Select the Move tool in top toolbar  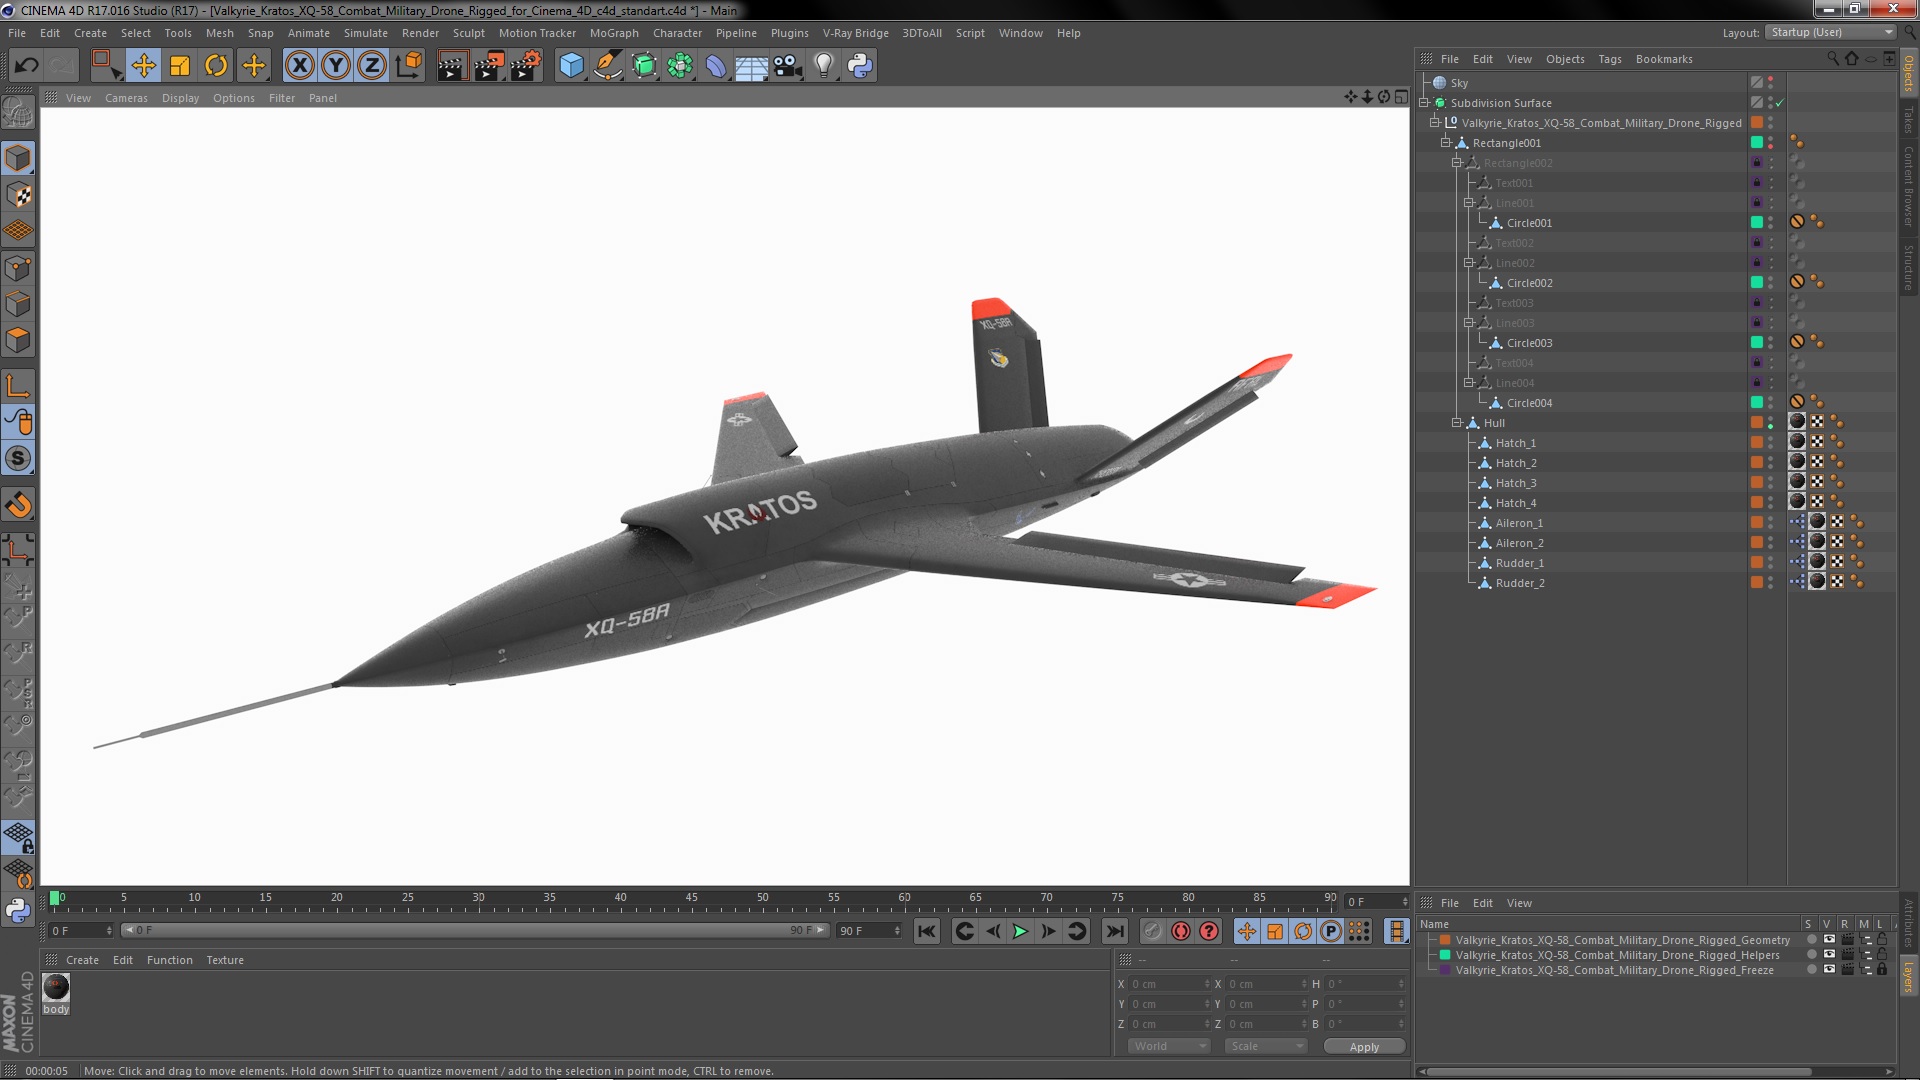(143, 66)
